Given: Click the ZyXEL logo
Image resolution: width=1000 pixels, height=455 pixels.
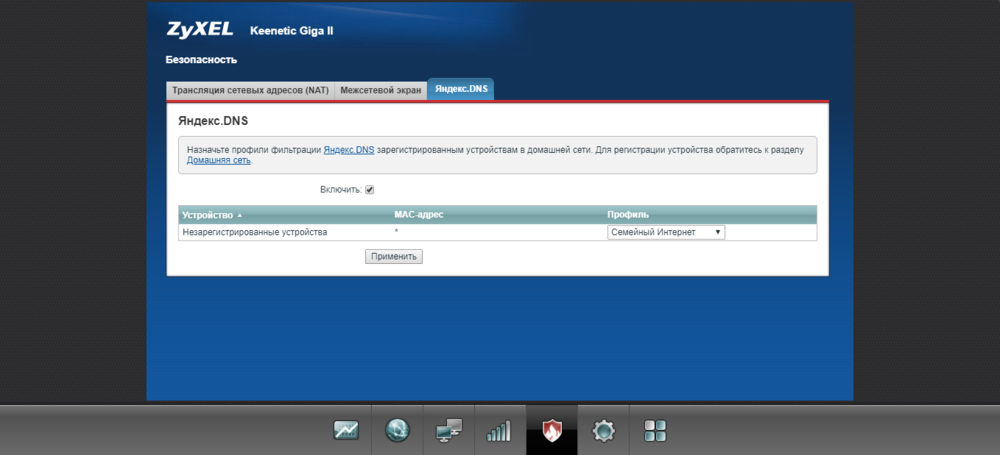Looking at the screenshot, I should click(x=200, y=29).
